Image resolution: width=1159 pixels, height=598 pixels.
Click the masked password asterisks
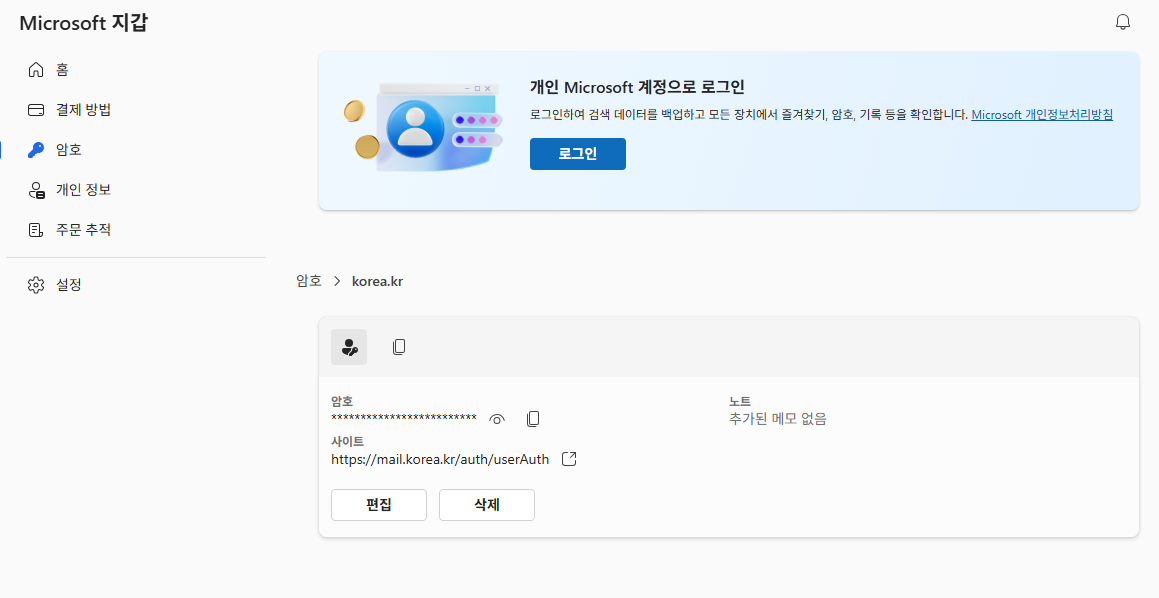tap(404, 418)
